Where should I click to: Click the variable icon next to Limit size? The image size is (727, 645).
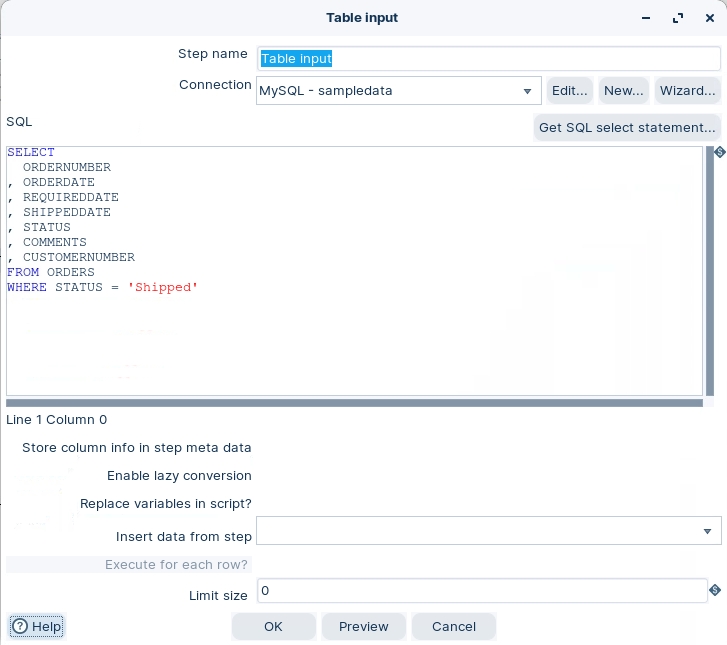click(715, 591)
